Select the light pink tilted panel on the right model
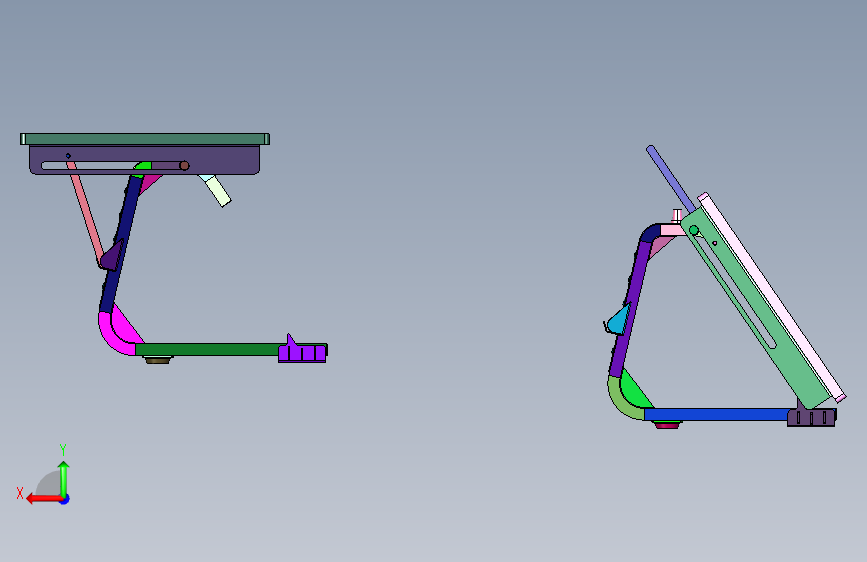Screen dimensions: 867x562 click(774, 296)
